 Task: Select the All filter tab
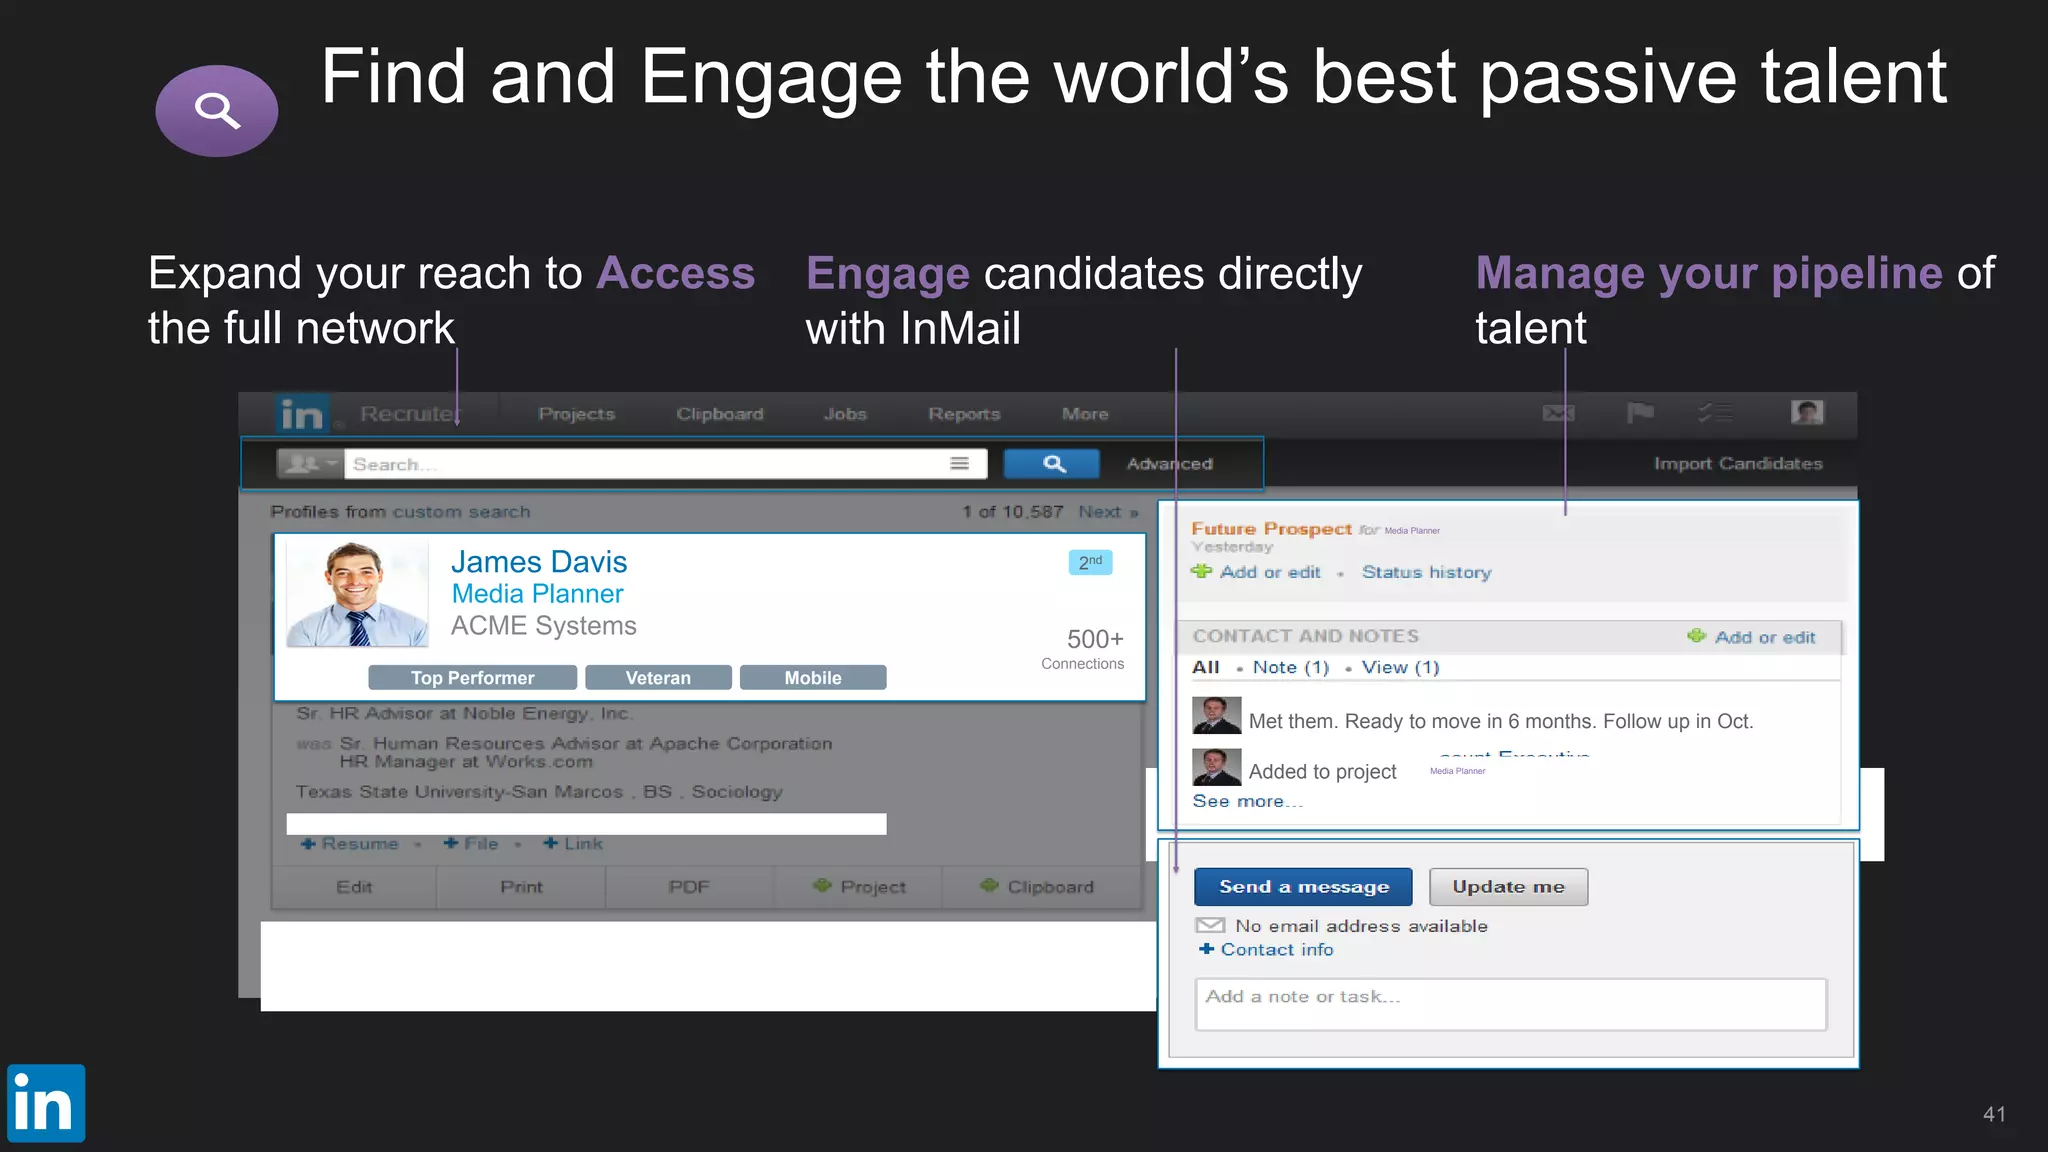pyautogui.click(x=1206, y=667)
